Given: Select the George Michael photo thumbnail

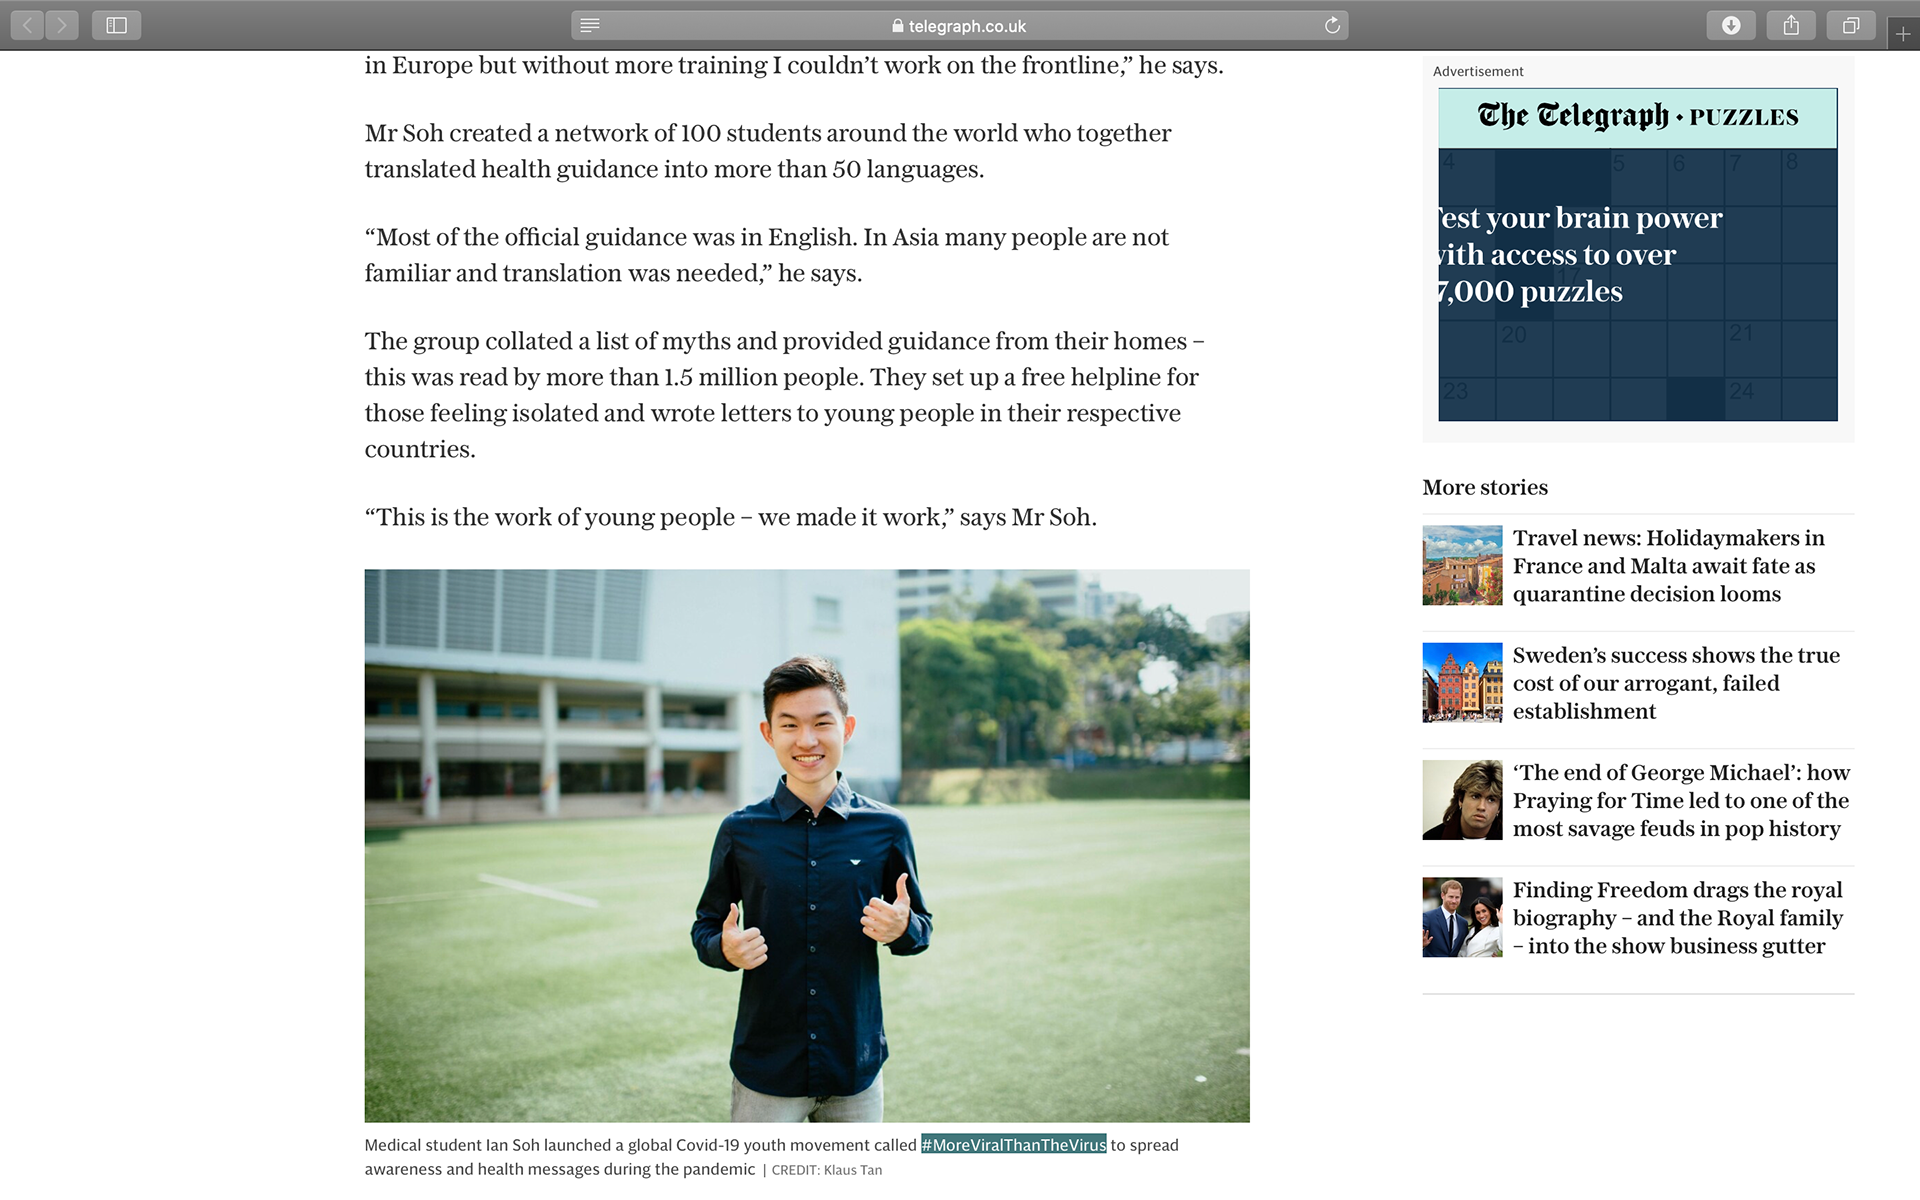Looking at the screenshot, I should (1462, 799).
